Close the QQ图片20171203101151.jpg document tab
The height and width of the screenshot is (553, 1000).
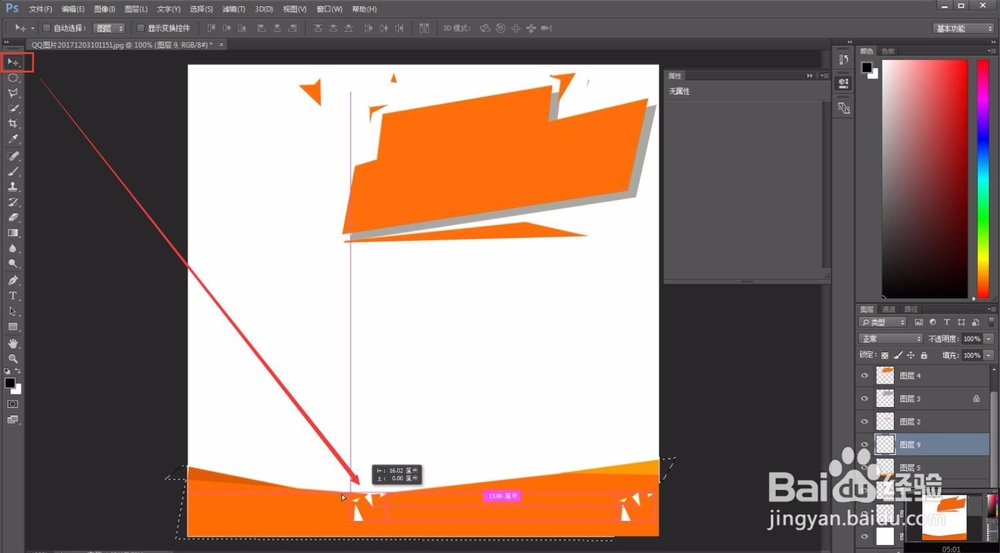(x=221, y=45)
